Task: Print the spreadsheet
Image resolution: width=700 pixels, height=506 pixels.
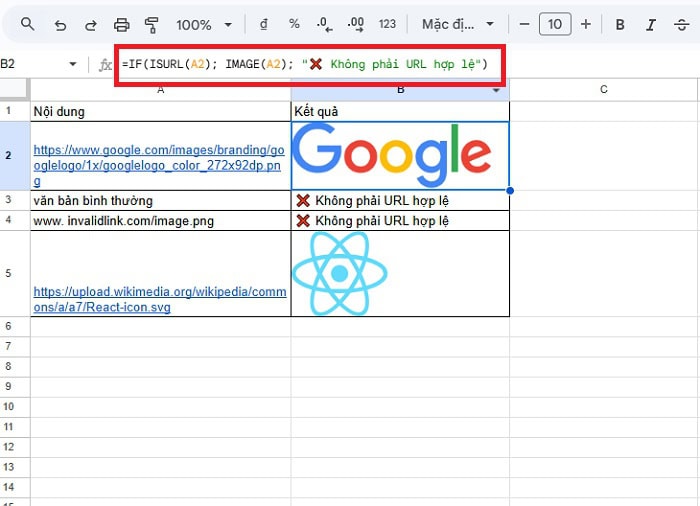Action: click(x=122, y=24)
